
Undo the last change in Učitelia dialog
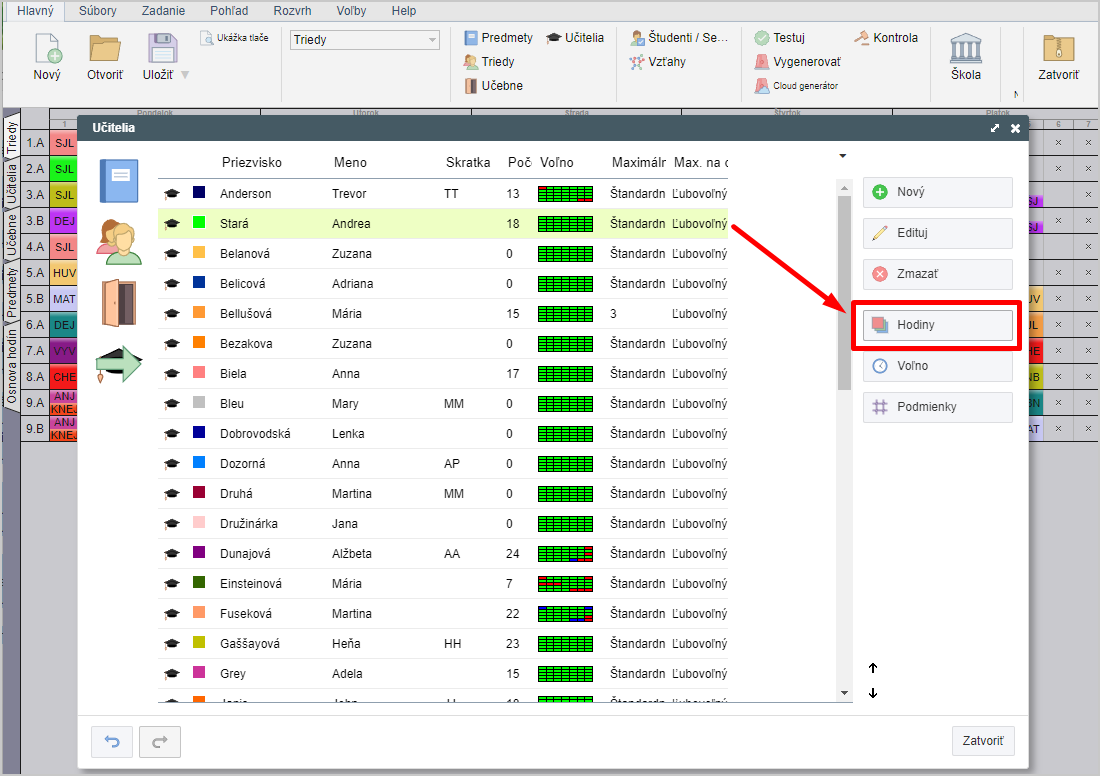(112, 742)
